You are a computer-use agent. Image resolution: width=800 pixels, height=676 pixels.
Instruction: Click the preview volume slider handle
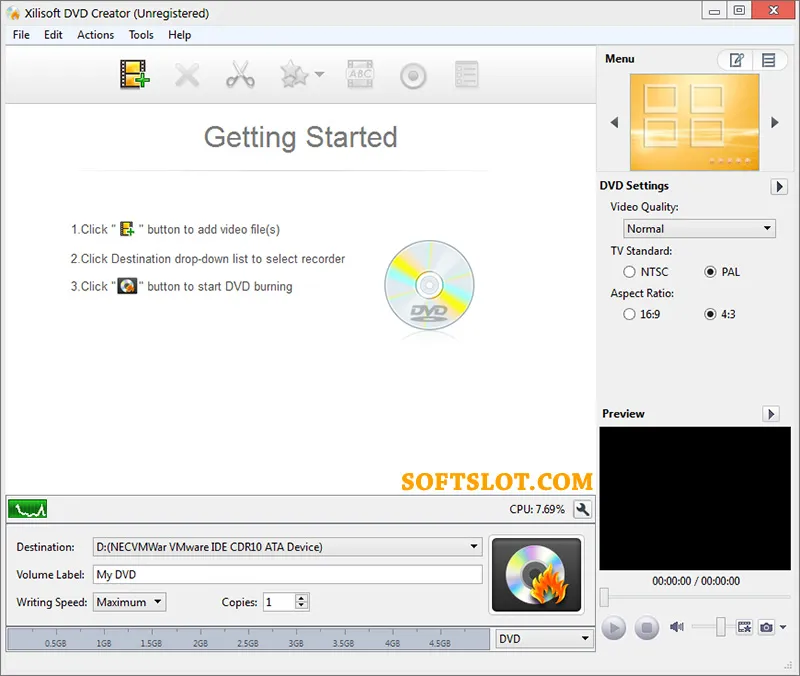point(720,627)
